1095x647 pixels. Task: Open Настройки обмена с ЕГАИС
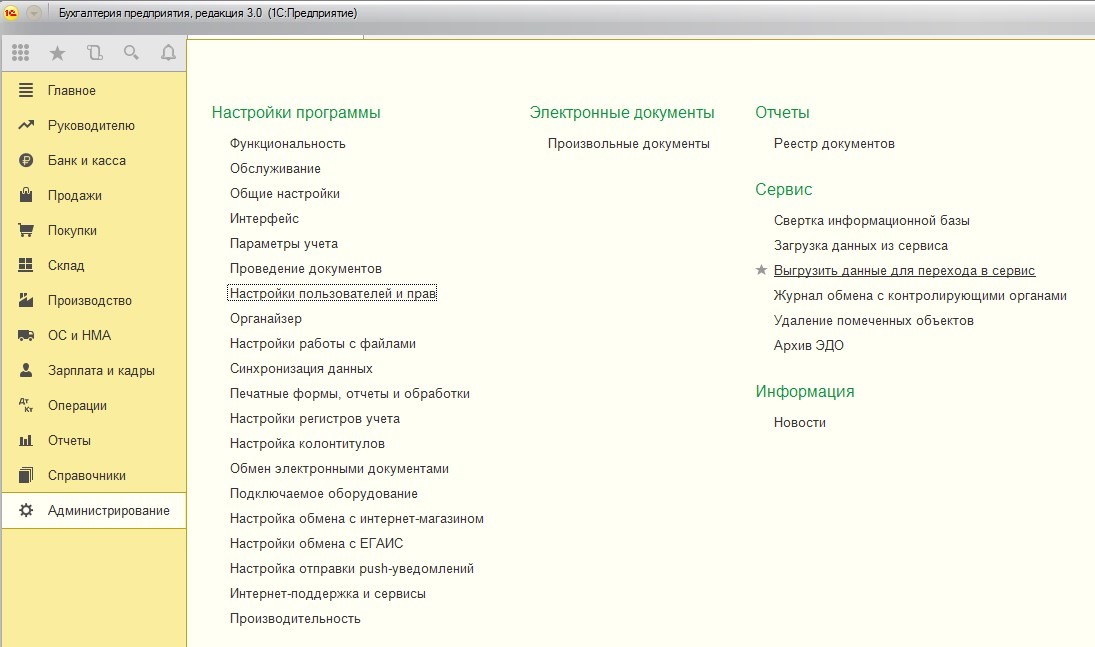point(316,544)
